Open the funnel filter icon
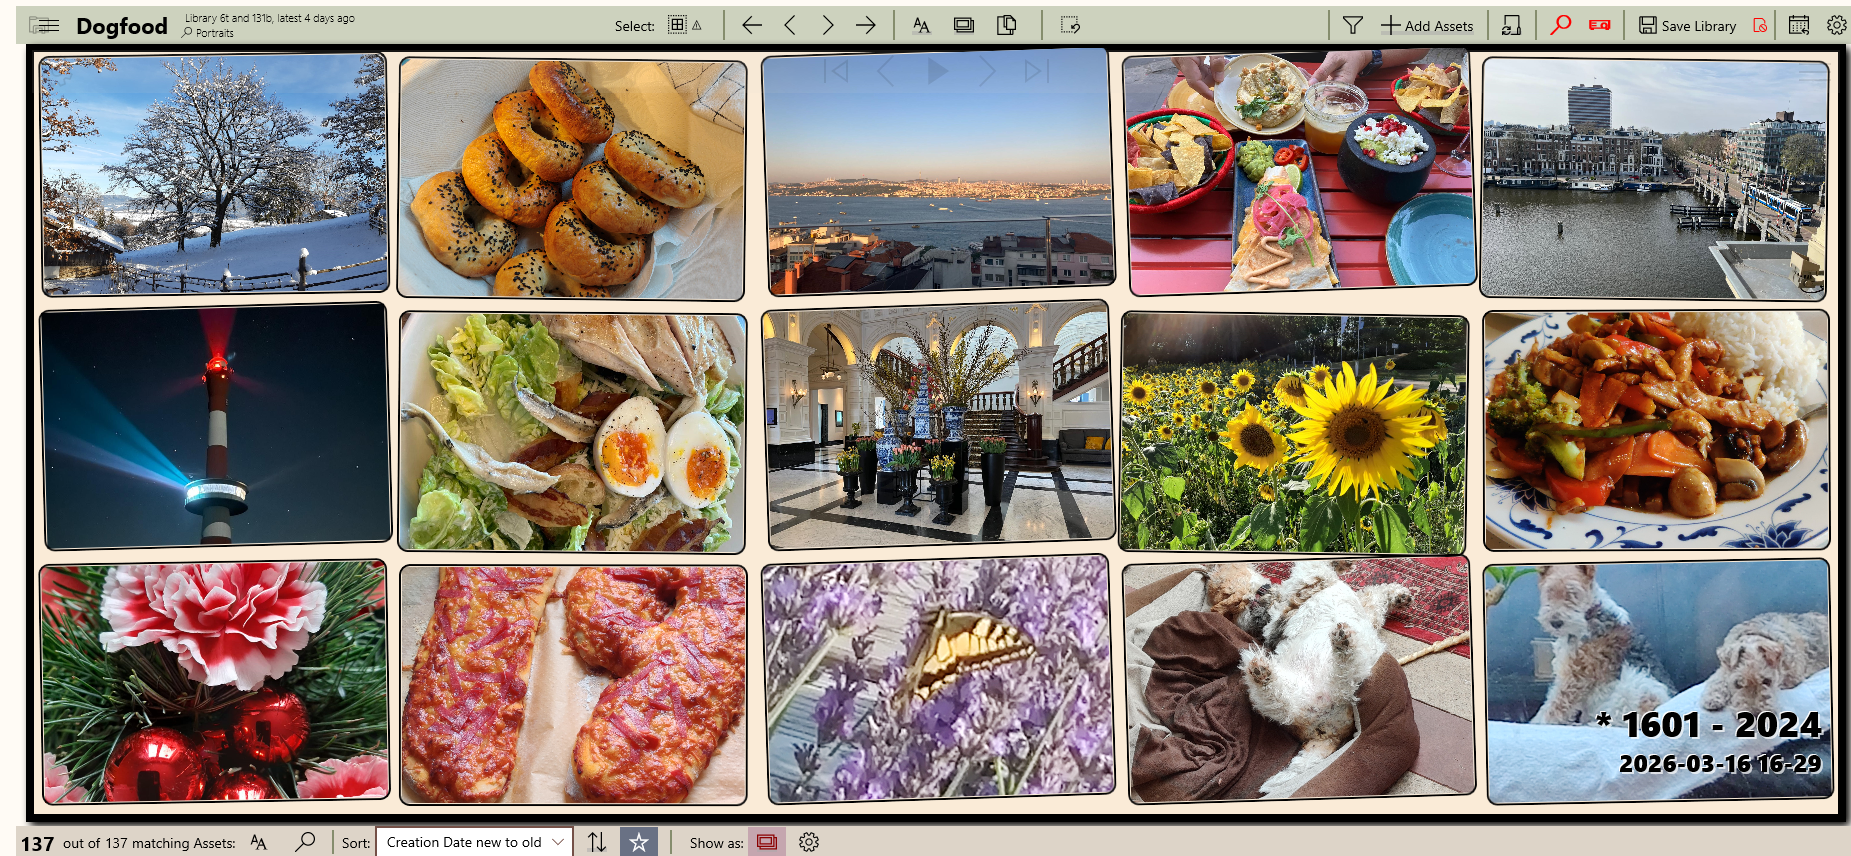 pyautogui.click(x=1352, y=25)
